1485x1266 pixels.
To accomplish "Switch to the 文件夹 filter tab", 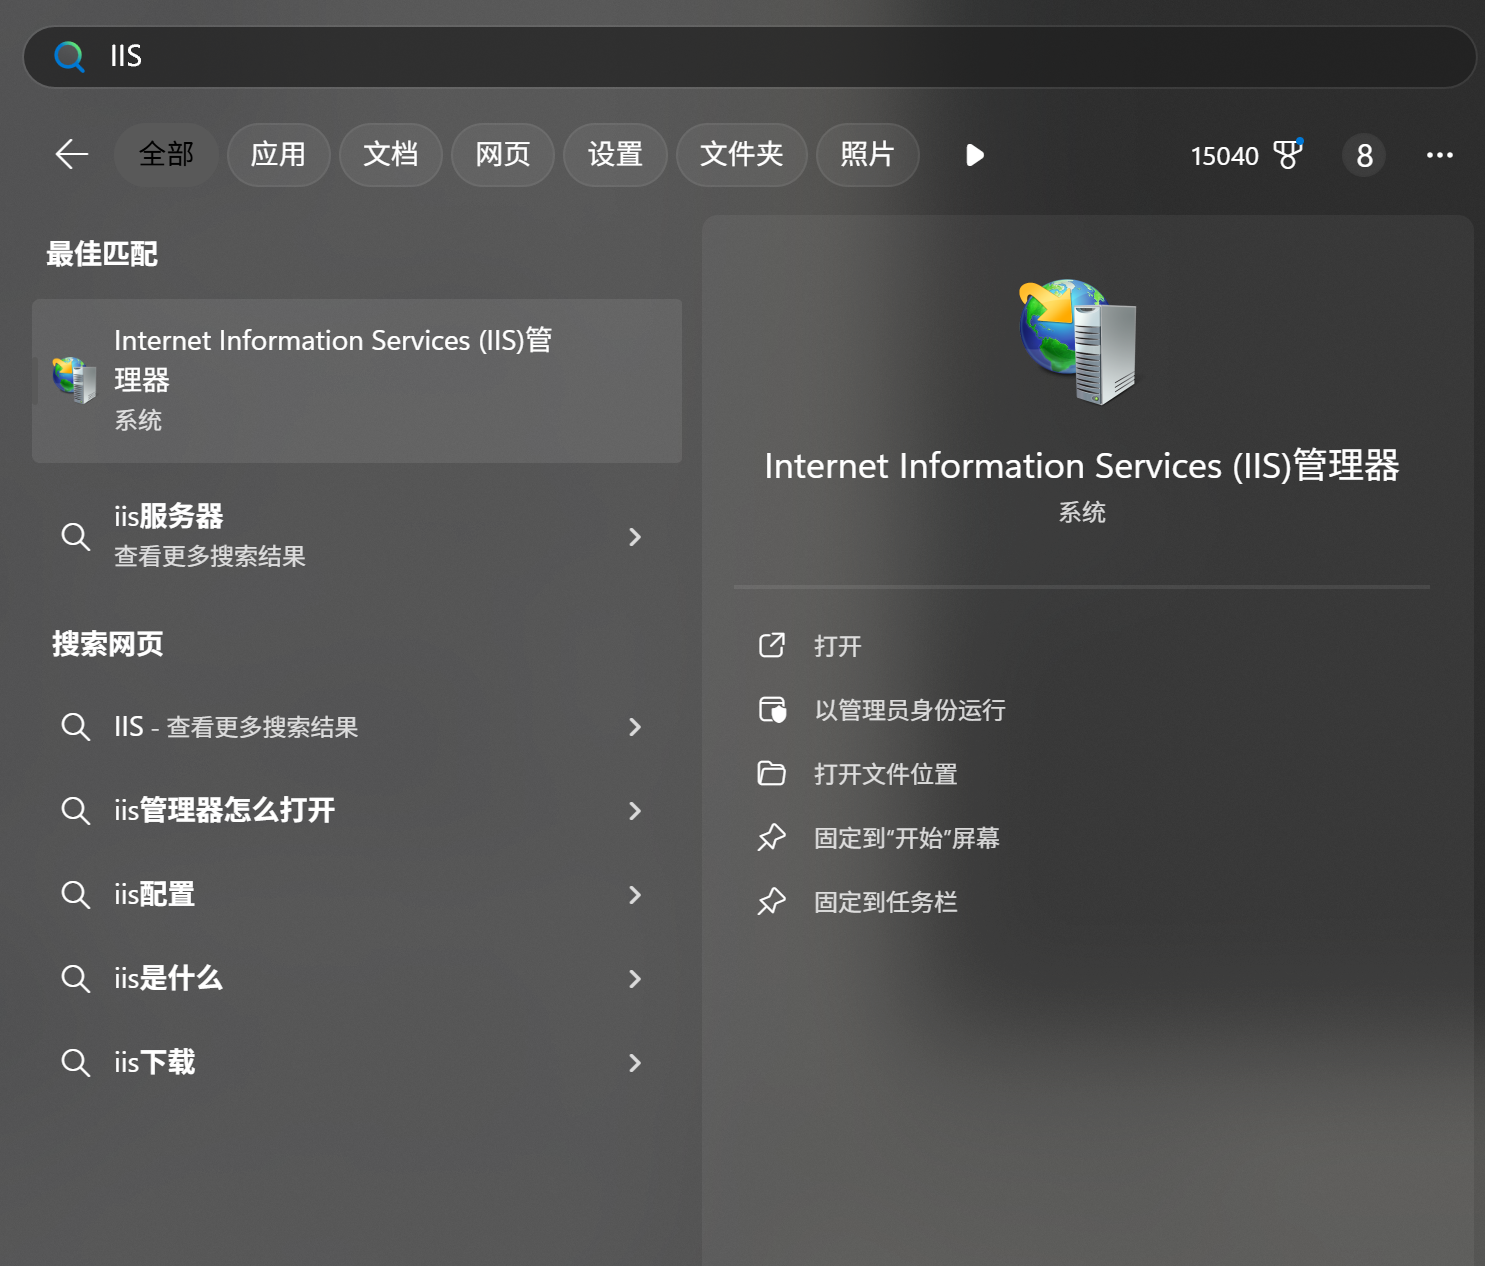I will 741,155.
